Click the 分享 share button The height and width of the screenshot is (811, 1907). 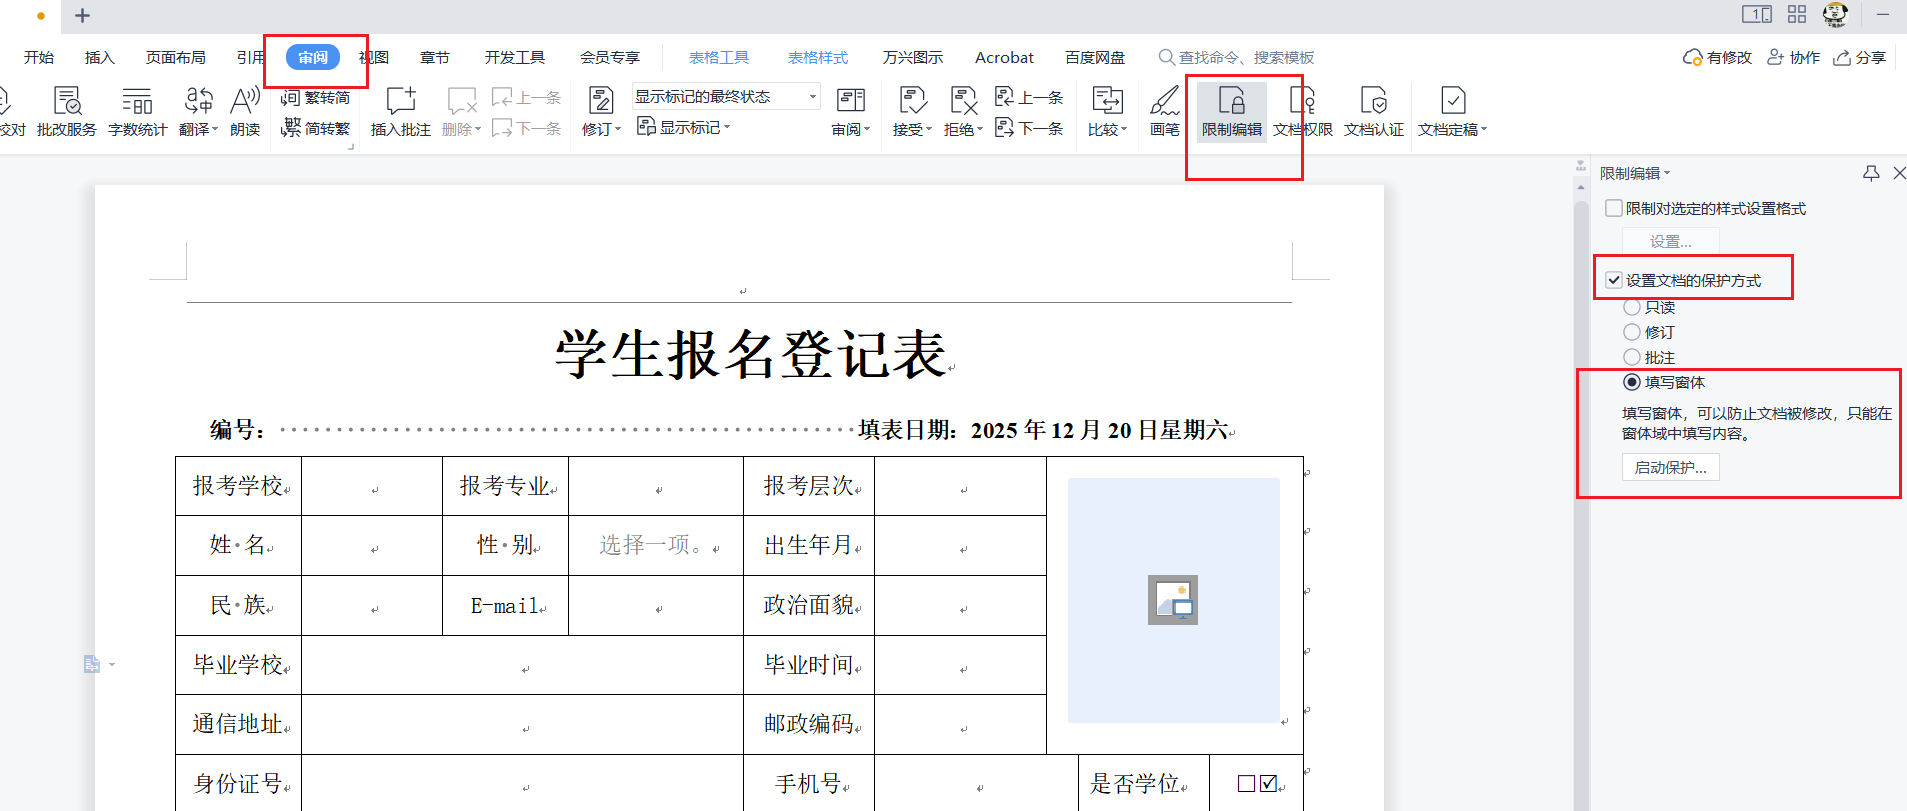point(1860,58)
